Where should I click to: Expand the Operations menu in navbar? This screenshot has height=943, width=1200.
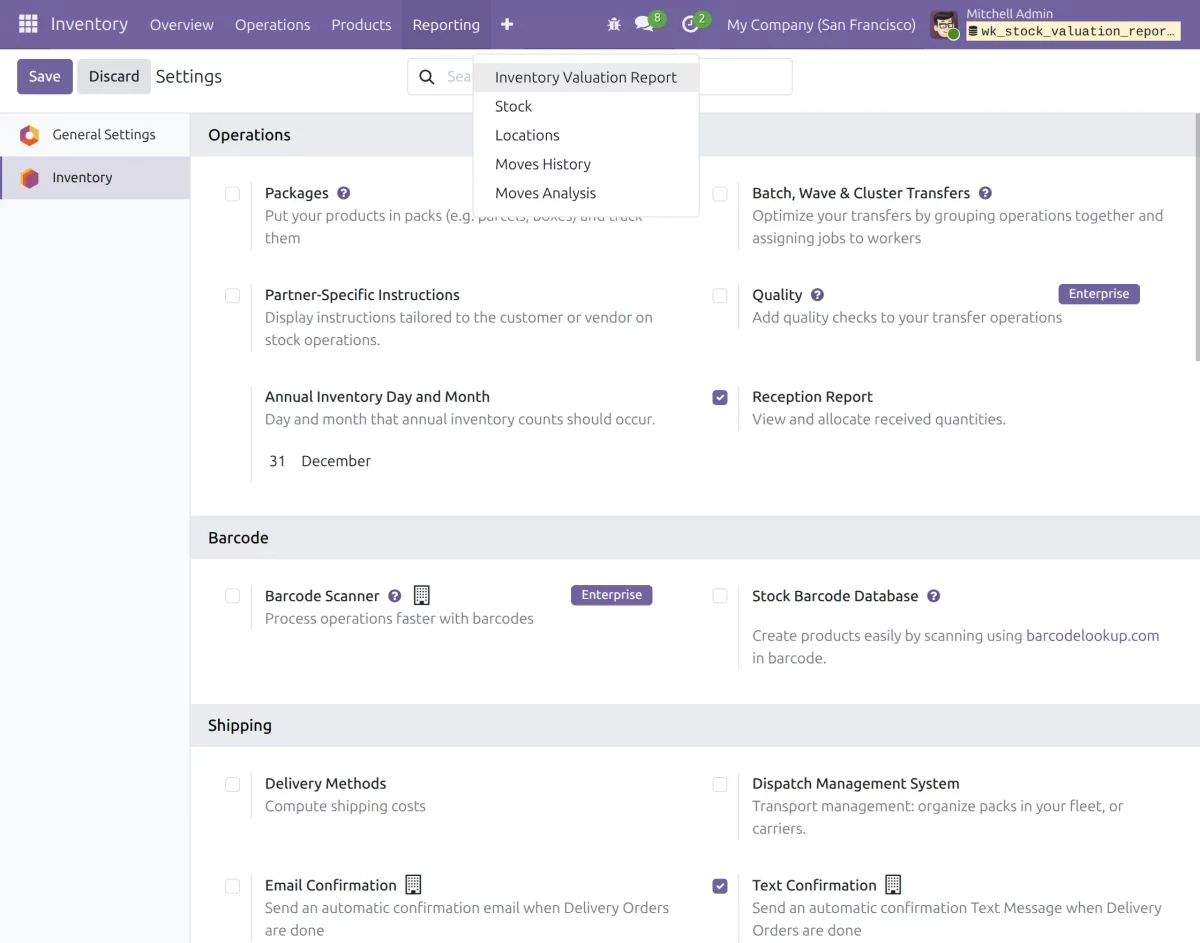click(272, 24)
